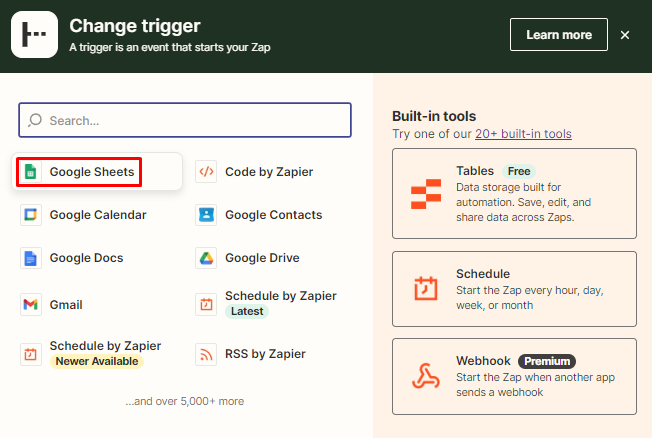The image size is (652, 438).
Task: Select Google Sheets as trigger app
Action: click(x=97, y=172)
